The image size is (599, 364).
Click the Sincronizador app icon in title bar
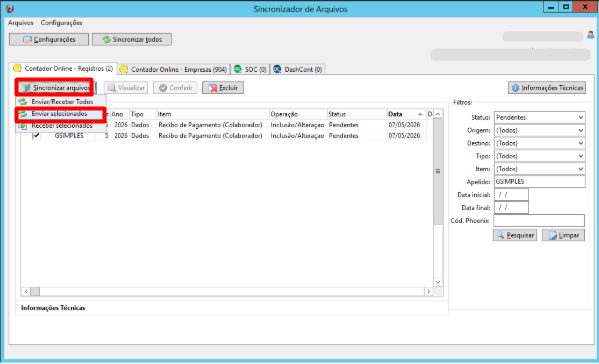pos(10,8)
